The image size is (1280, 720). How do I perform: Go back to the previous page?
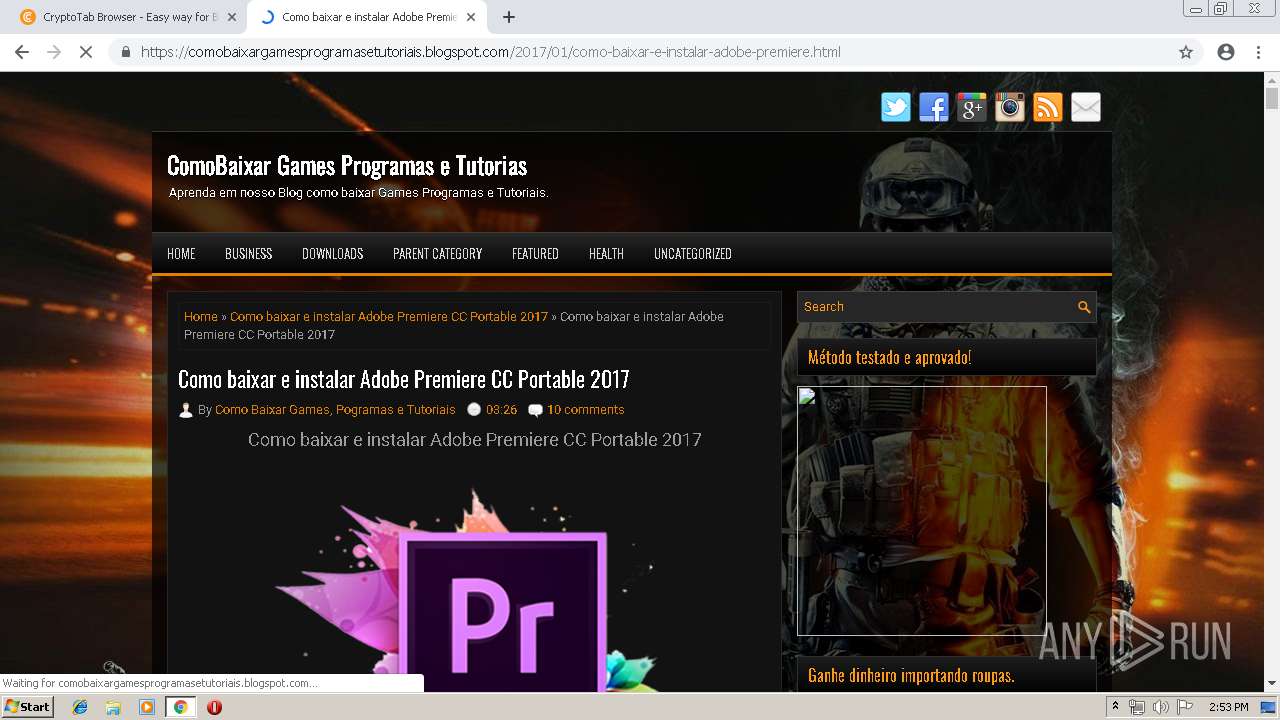(x=22, y=52)
